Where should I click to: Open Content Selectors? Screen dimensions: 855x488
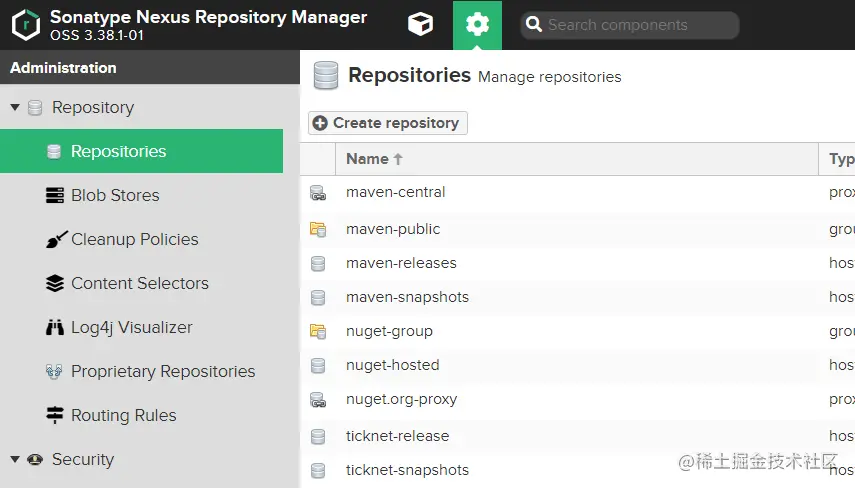140,284
